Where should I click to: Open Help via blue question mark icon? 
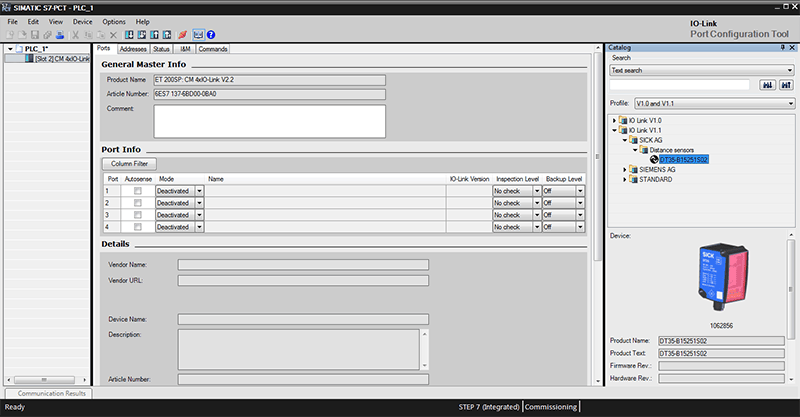211,35
